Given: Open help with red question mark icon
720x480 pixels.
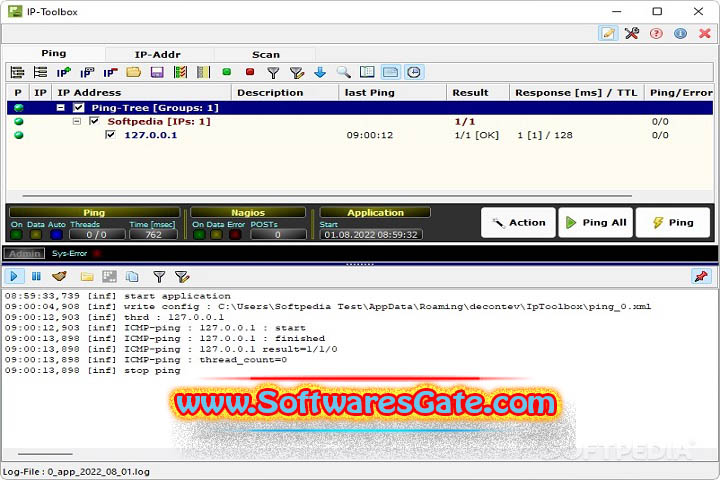Looking at the screenshot, I should [656, 34].
